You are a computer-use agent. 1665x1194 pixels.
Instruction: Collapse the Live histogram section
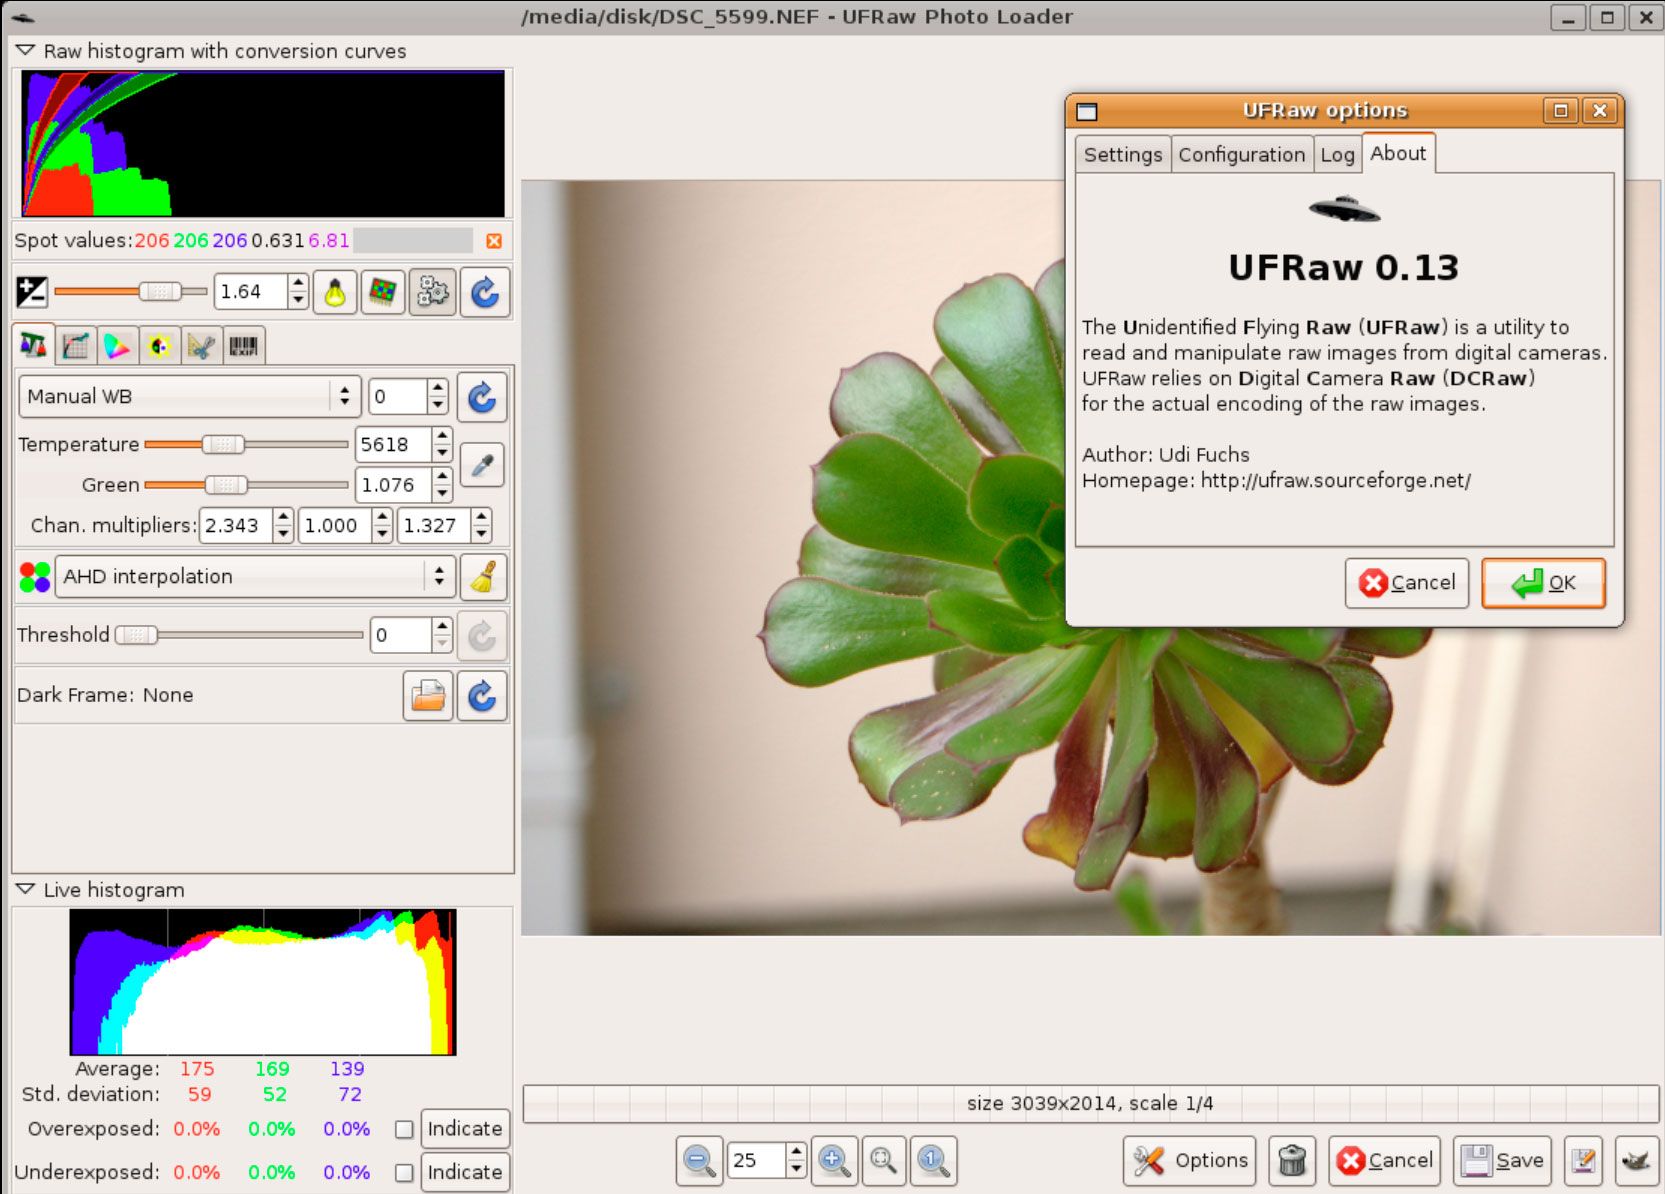(24, 888)
